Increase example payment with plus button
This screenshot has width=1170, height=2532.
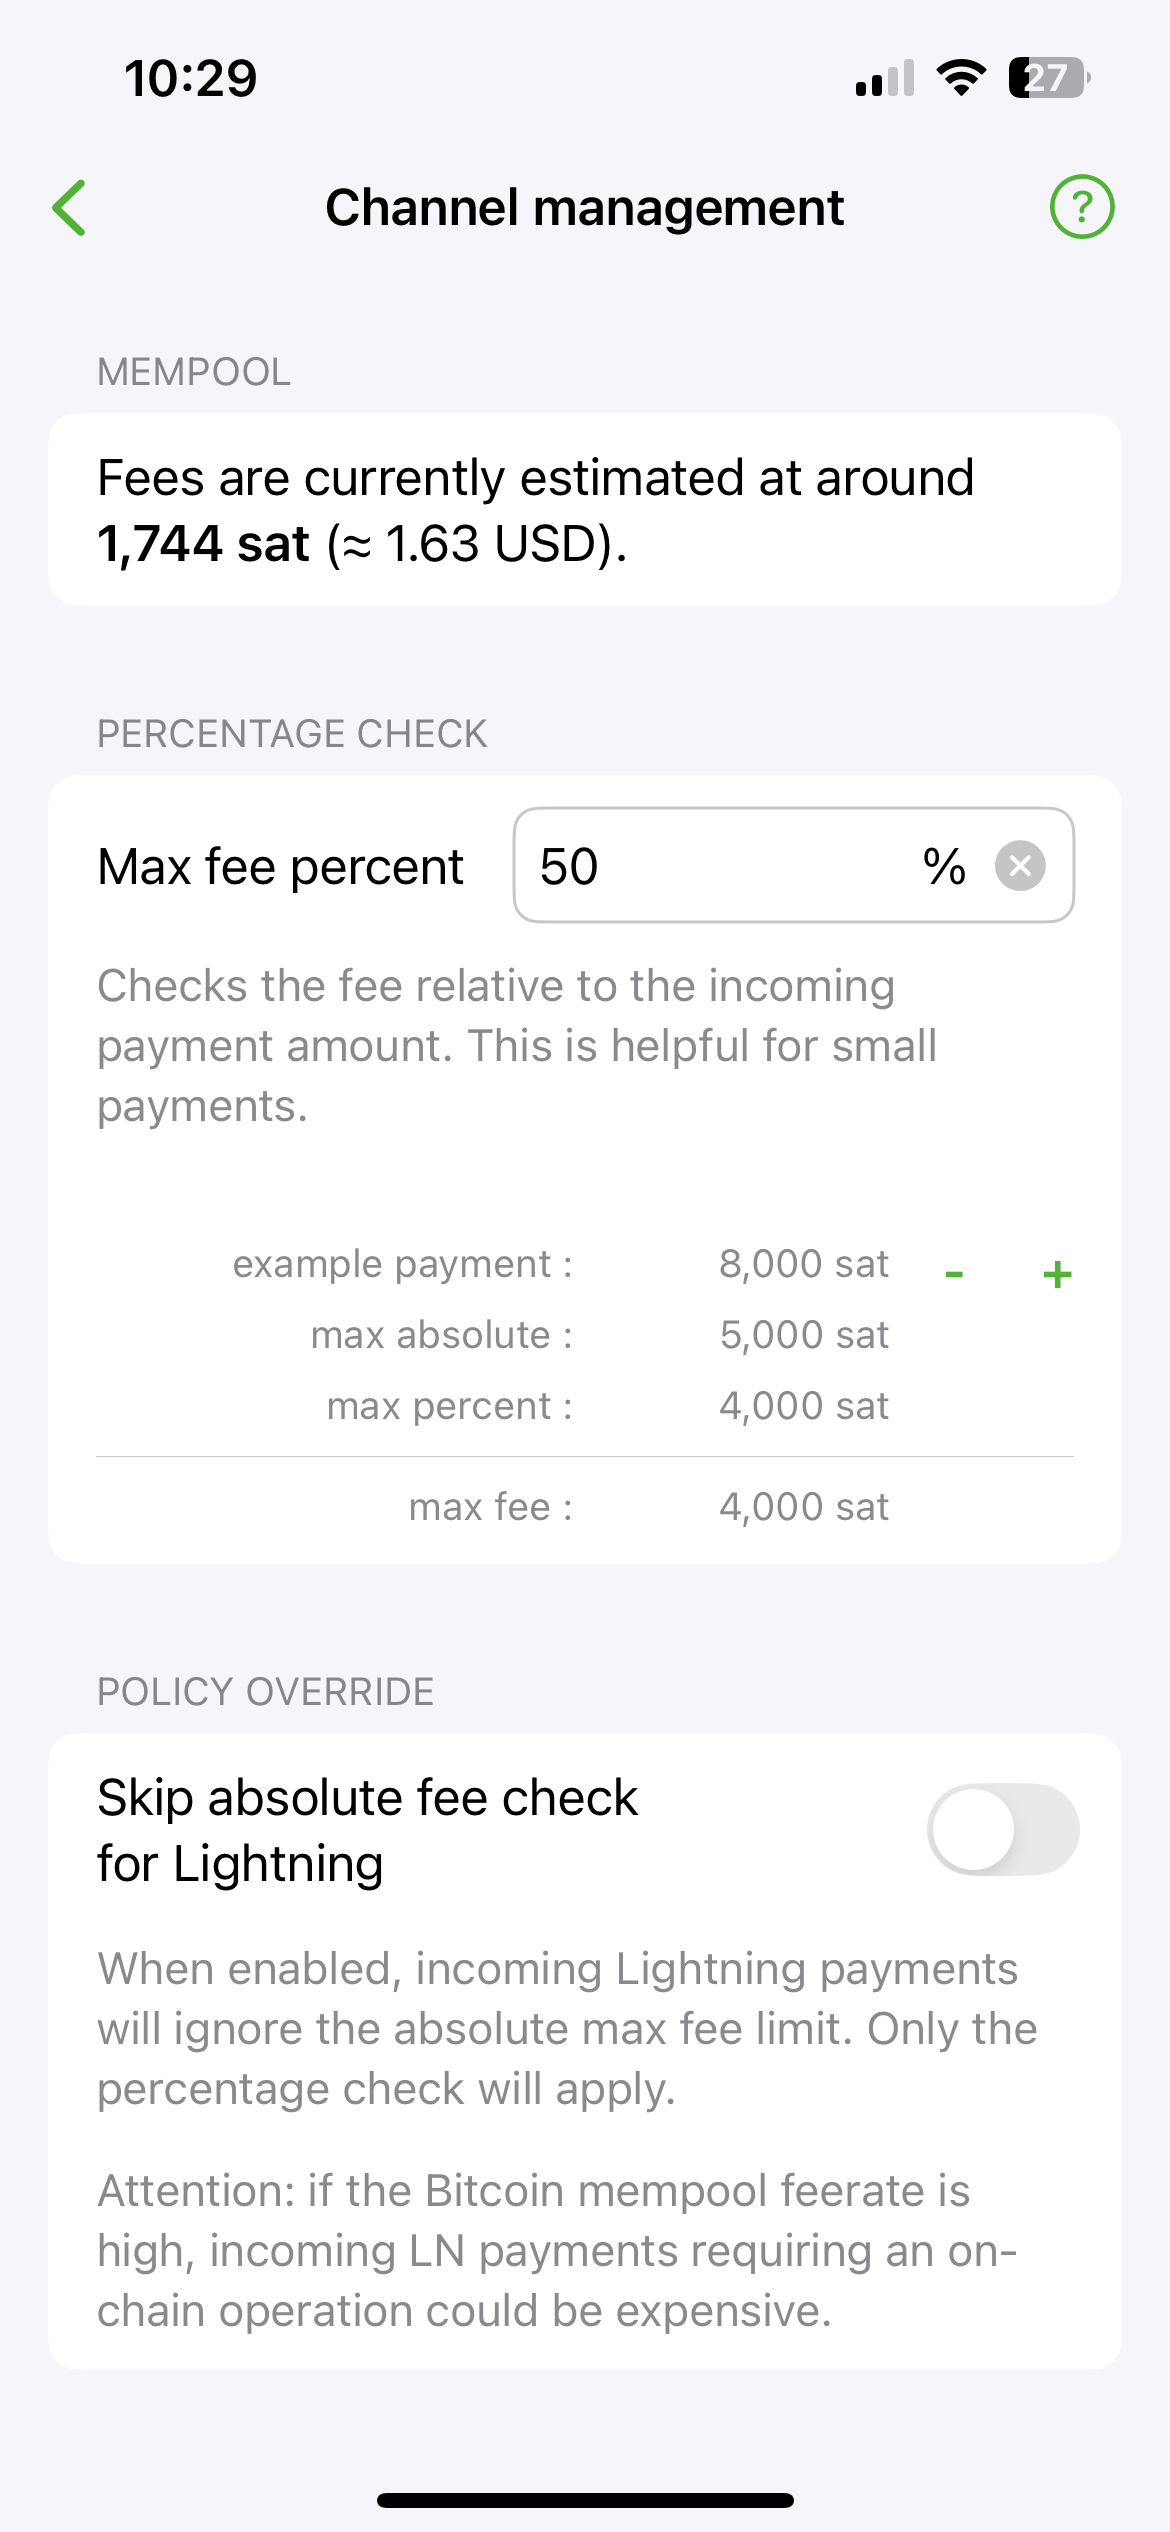(1057, 1274)
